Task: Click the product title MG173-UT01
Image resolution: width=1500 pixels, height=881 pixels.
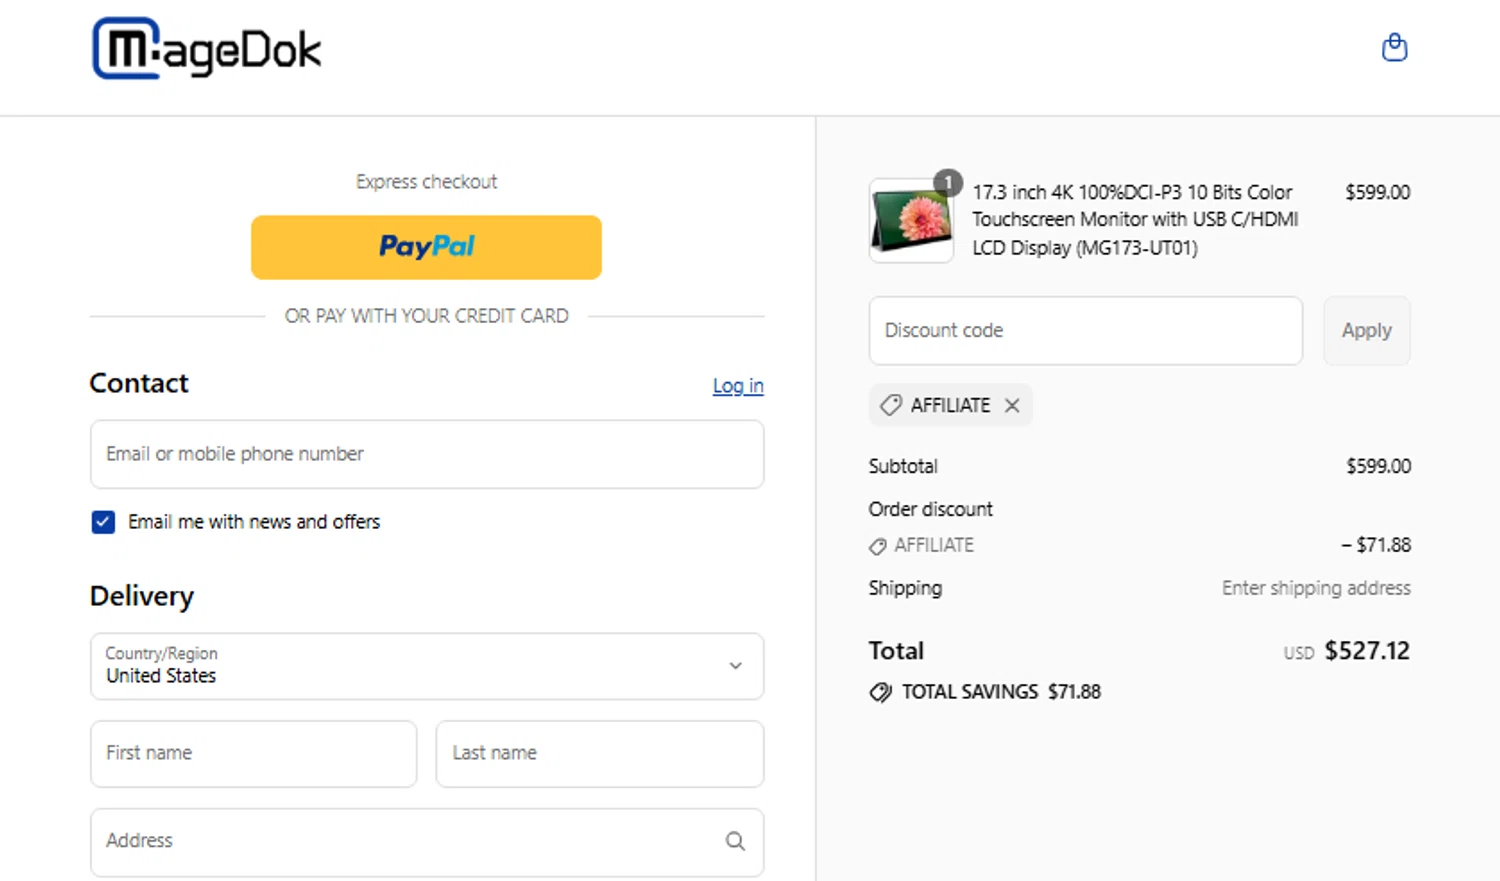Action: (x=1135, y=220)
